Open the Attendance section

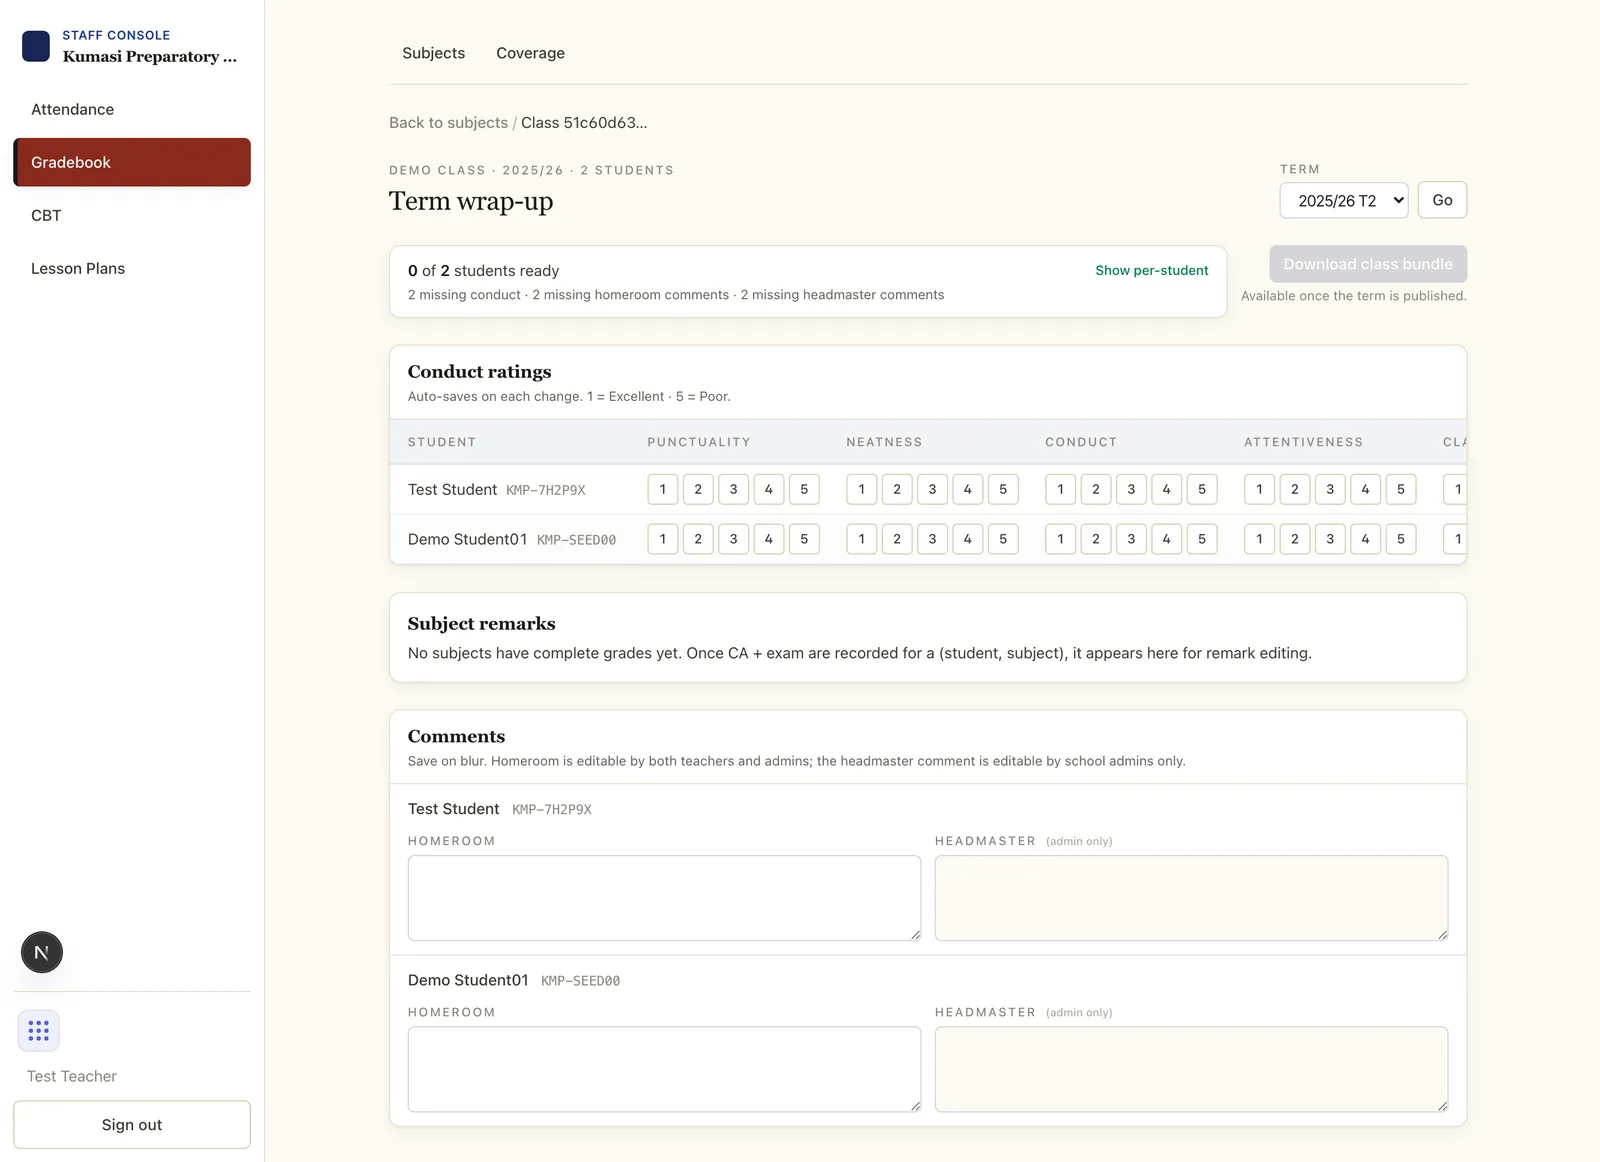pos(132,109)
